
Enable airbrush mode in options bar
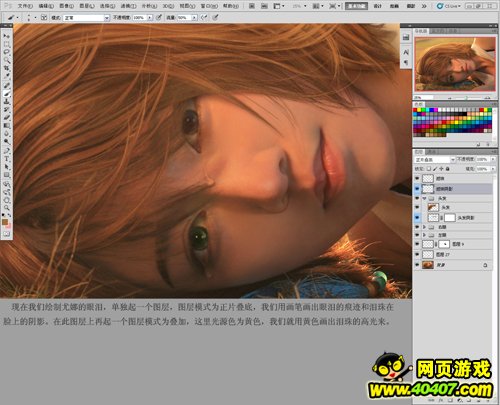click(x=204, y=17)
